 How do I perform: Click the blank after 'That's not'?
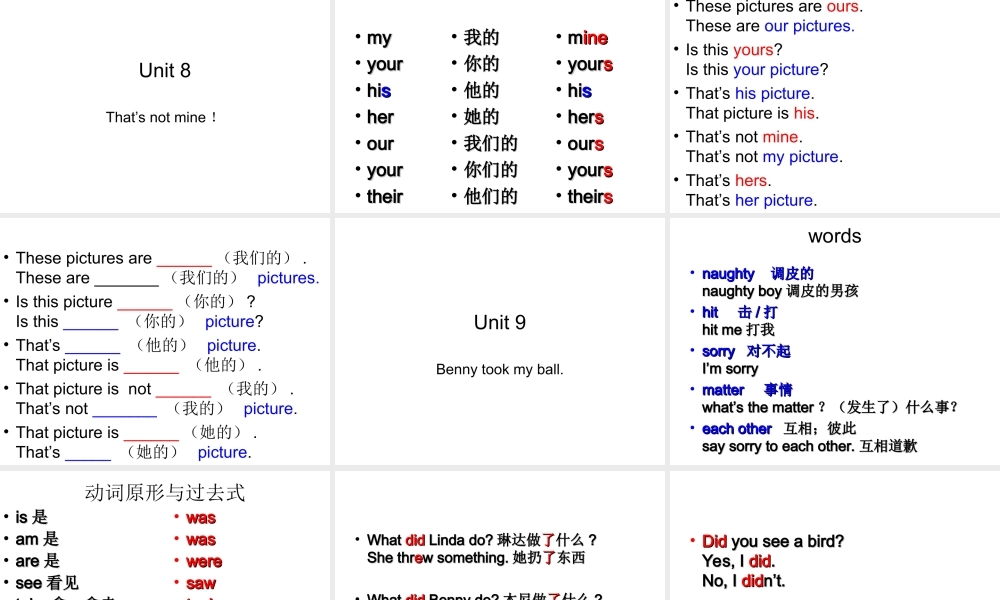click(125, 410)
